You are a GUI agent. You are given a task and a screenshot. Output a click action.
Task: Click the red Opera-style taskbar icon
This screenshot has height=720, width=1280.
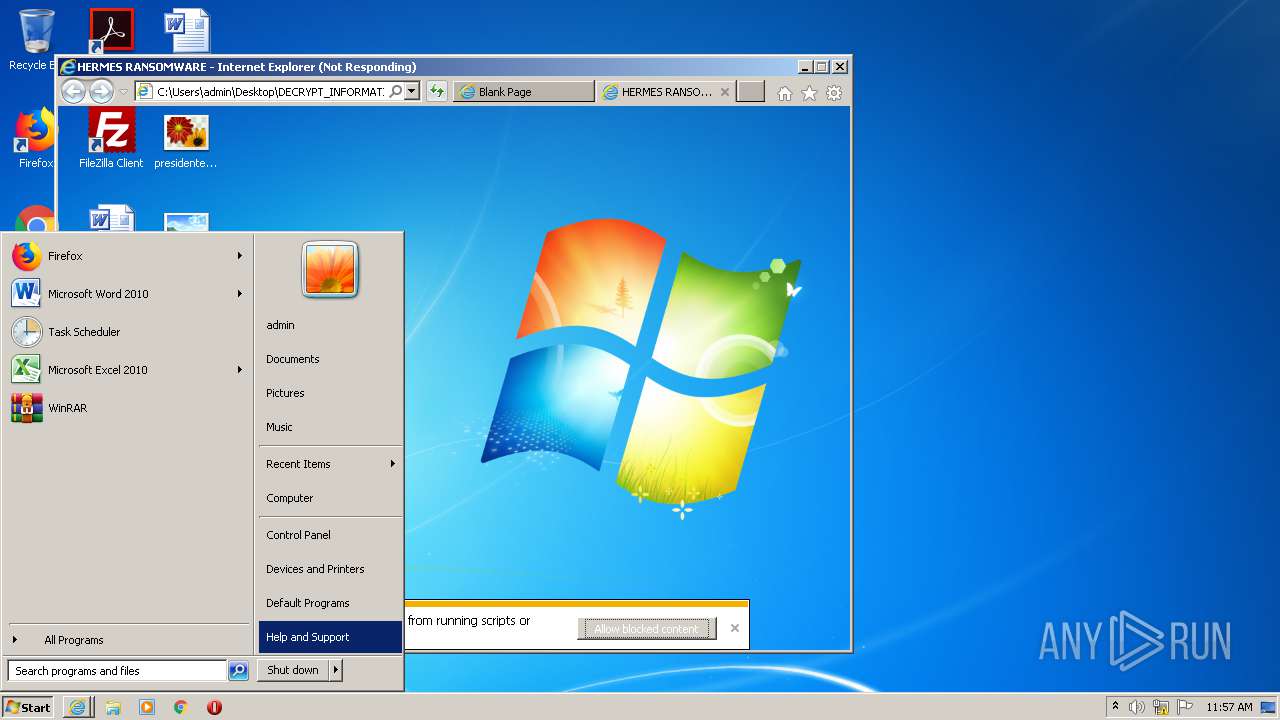[x=214, y=707]
